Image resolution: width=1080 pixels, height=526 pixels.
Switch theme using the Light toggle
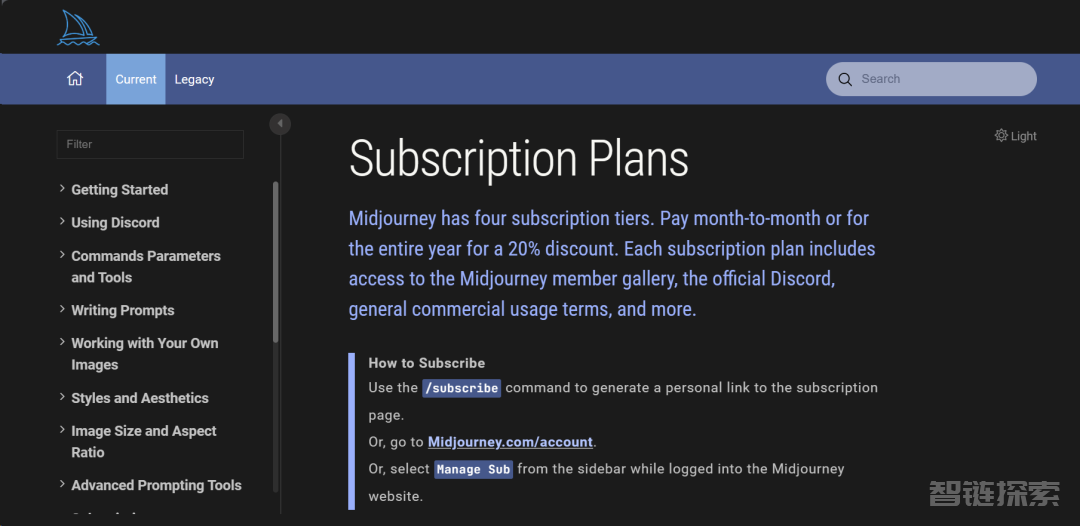pos(1024,136)
